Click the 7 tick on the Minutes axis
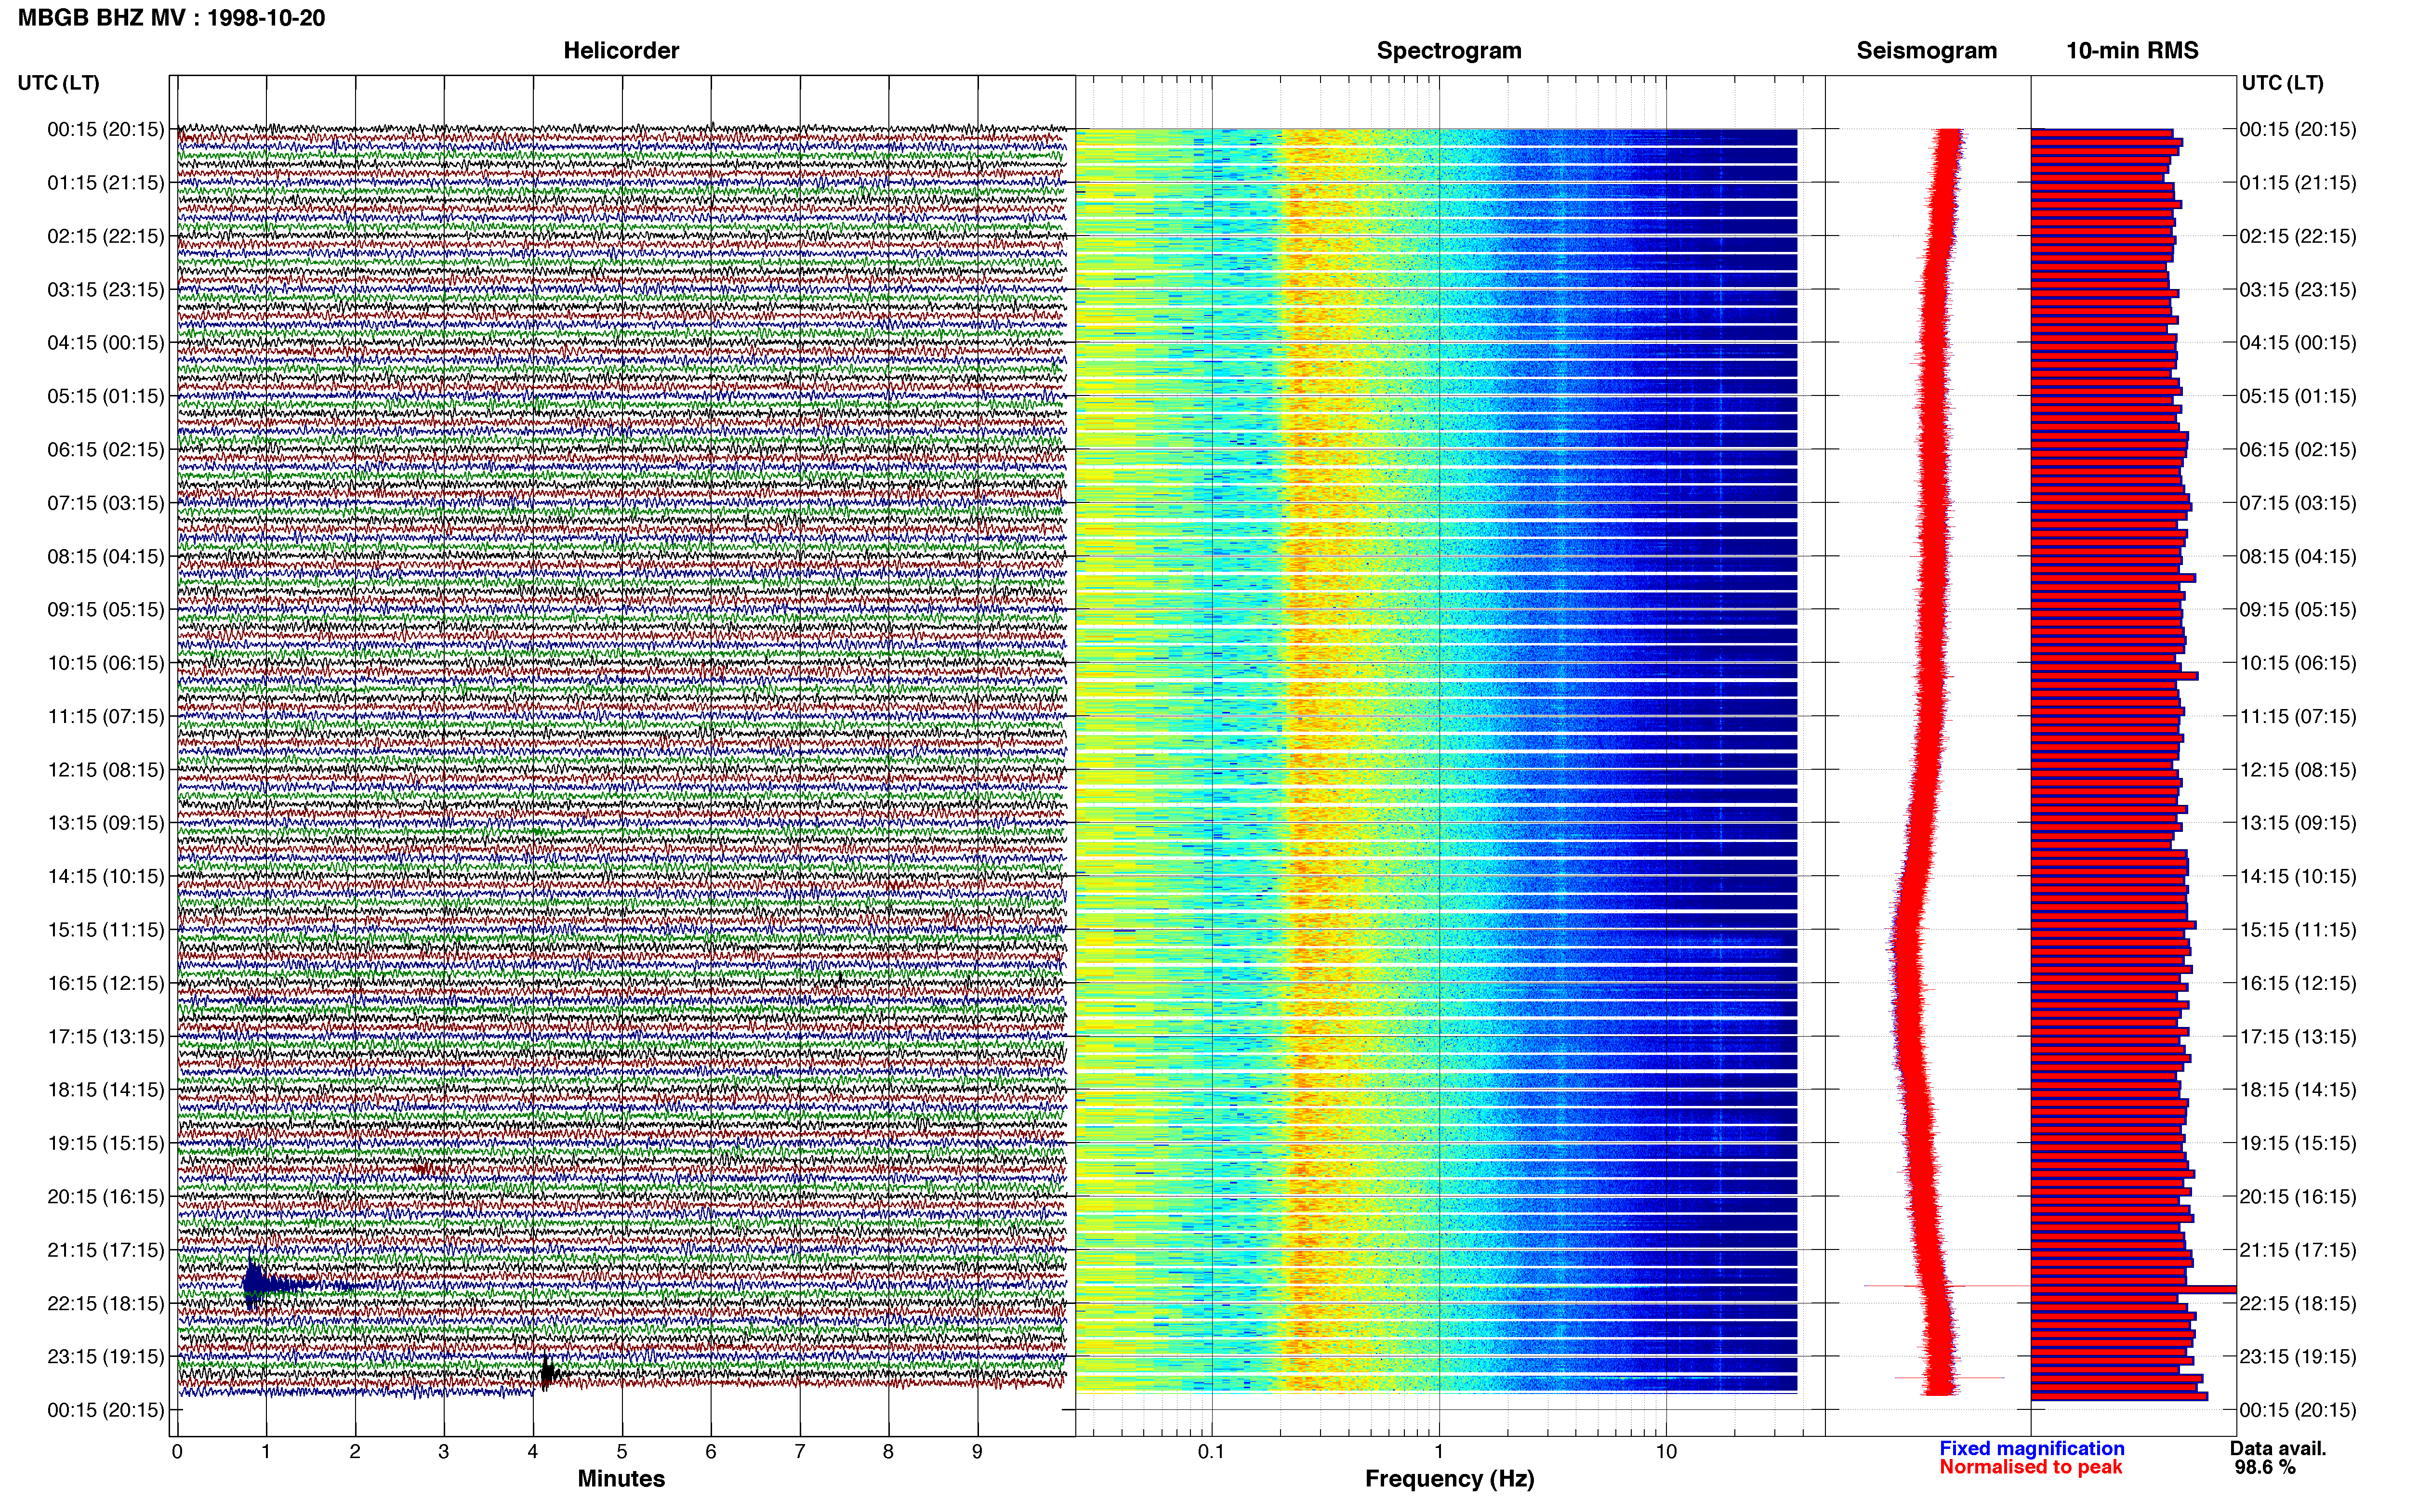Screen dimensions: 2418x1512 800,1451
